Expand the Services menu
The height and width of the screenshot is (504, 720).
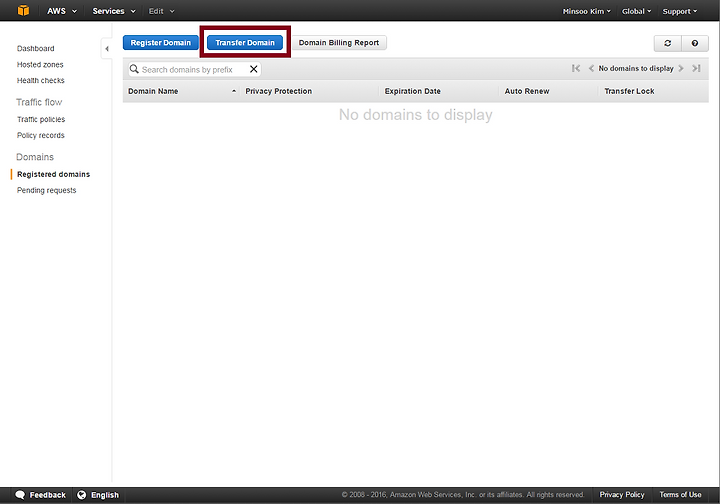click(114, 11)
